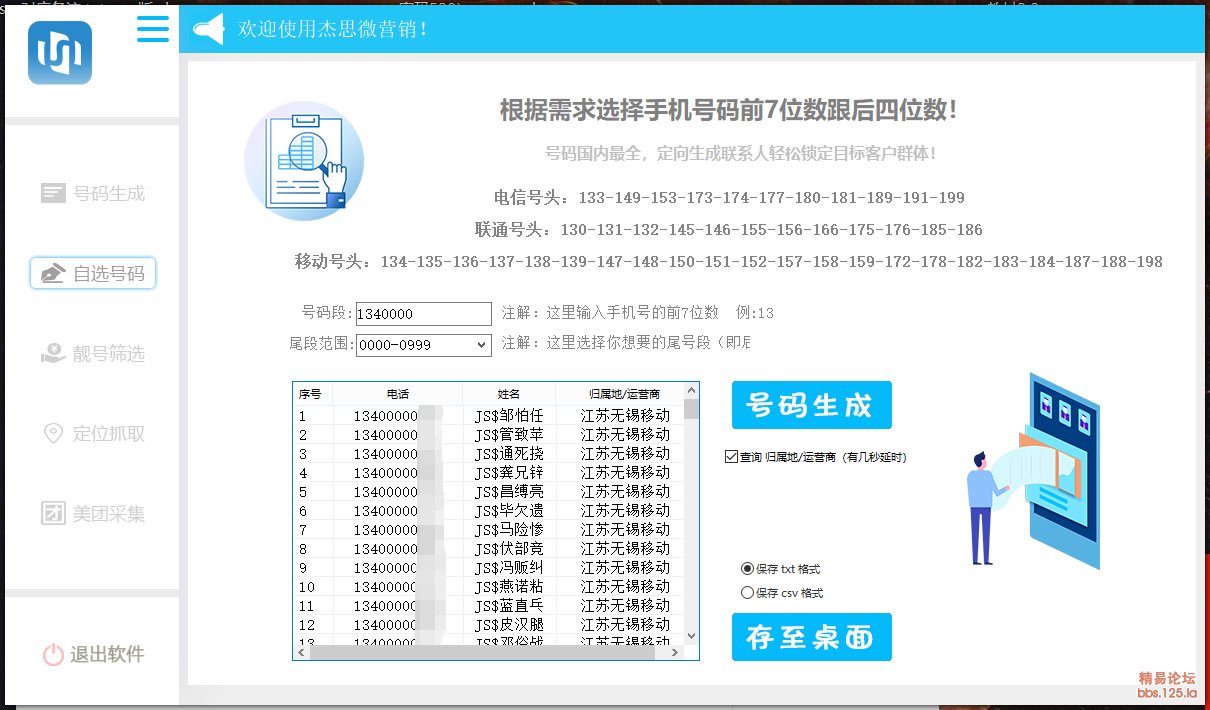Click the 自选号码 pencil icon
The height and width of the screenshot is (710, 1210).
(54, 273)
